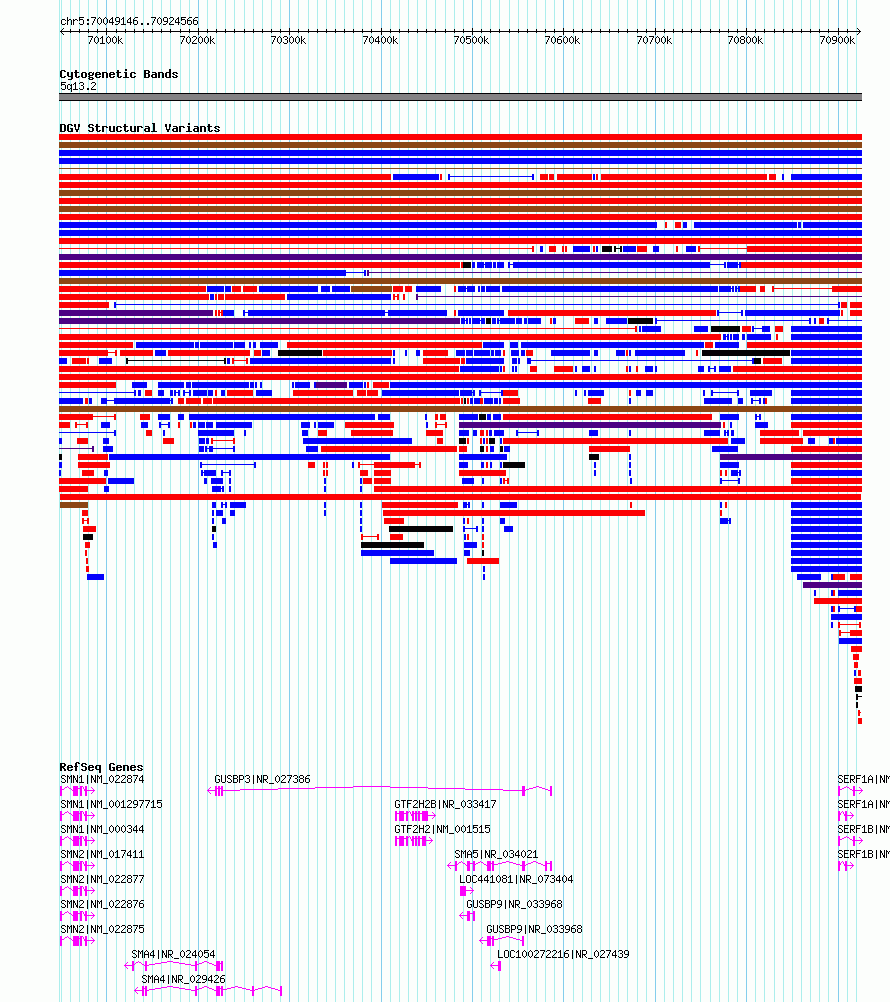
Task: Select the SMN2|NM_017411 gene glyph
Action: [77, 866]
